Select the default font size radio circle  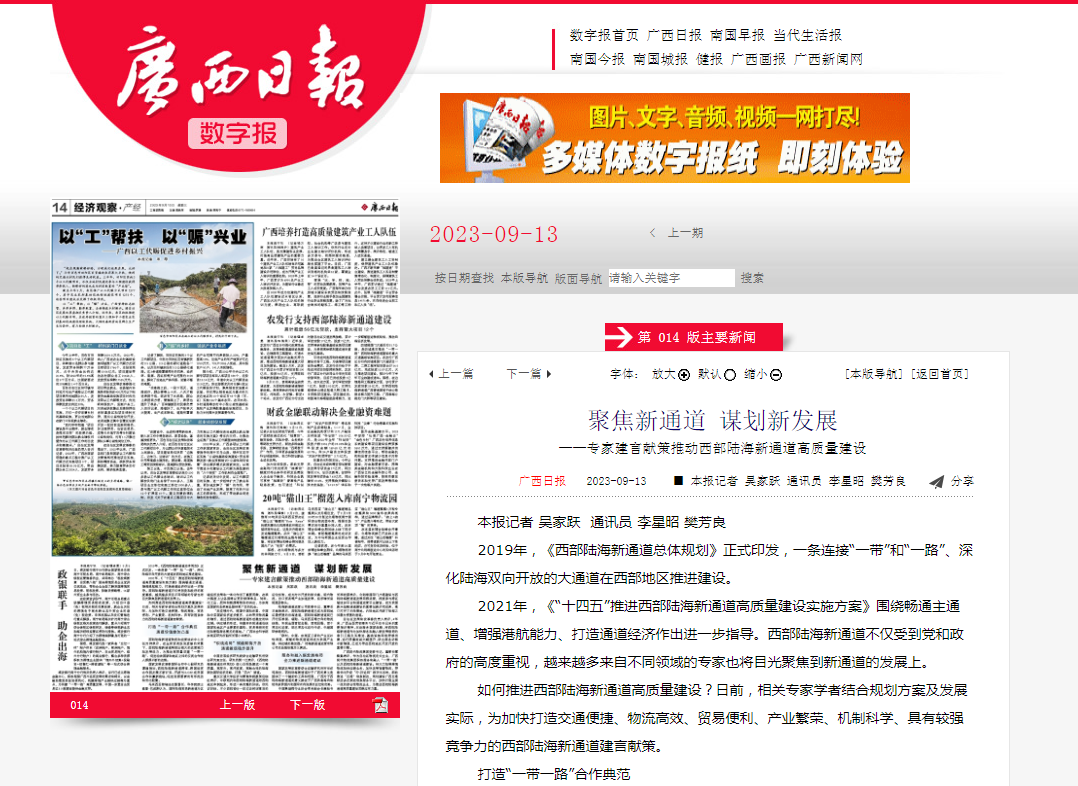click(x=730, y=375)
